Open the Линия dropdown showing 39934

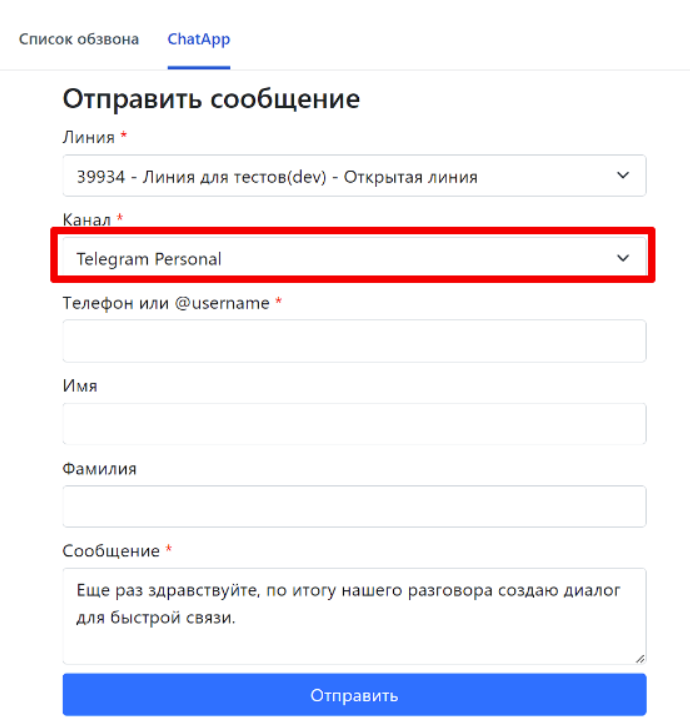[340, 177]
